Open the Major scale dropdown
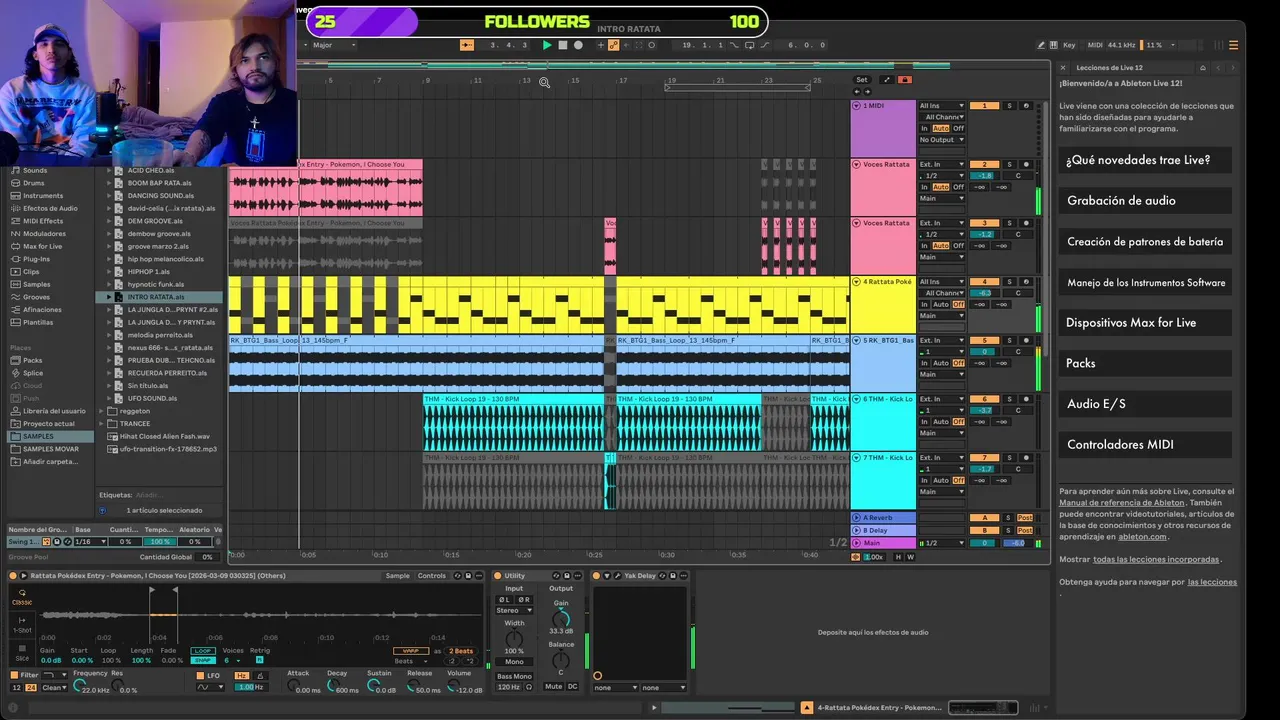Screen dimensions: 1280x720 tap(334, 45)
